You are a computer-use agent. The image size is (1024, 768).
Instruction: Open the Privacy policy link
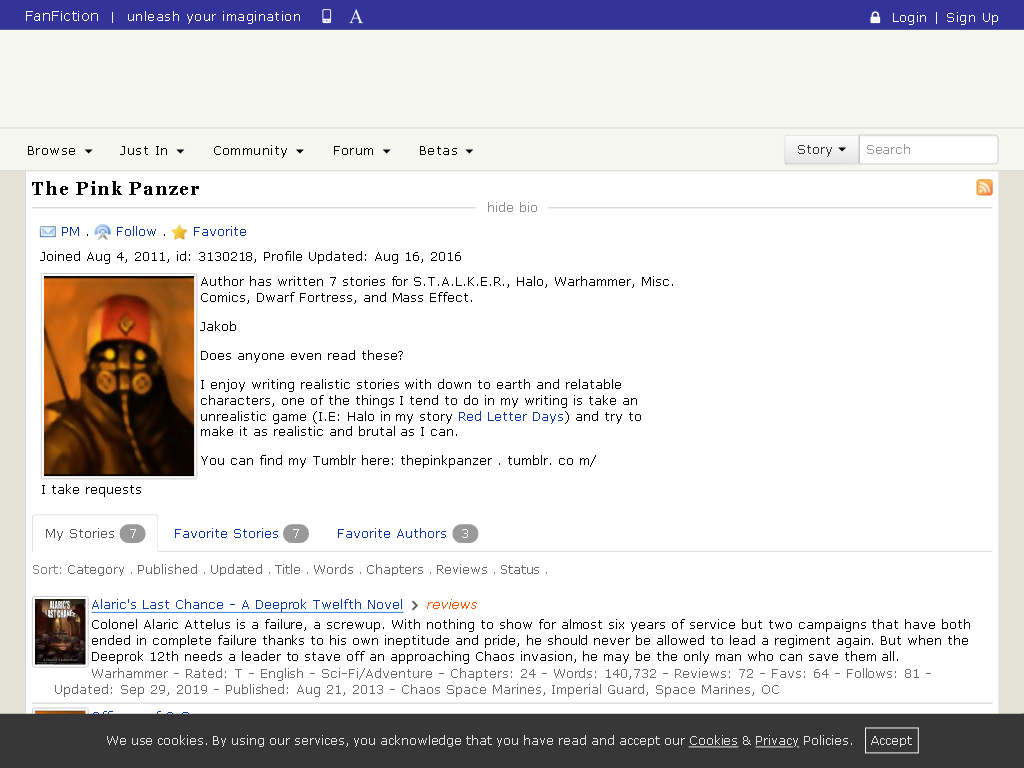(776, 741)
